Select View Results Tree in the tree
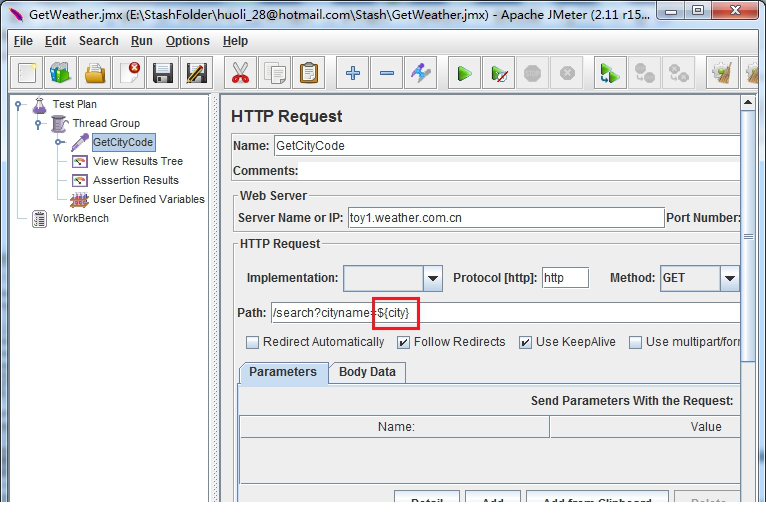The image size is (766, 522). pos(137,161)
